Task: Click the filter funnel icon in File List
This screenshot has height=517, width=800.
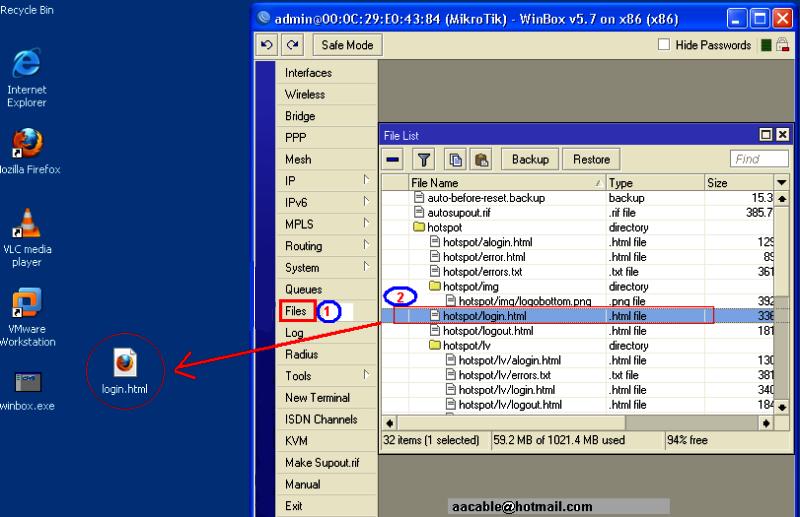Action: [x=423, y=160]
